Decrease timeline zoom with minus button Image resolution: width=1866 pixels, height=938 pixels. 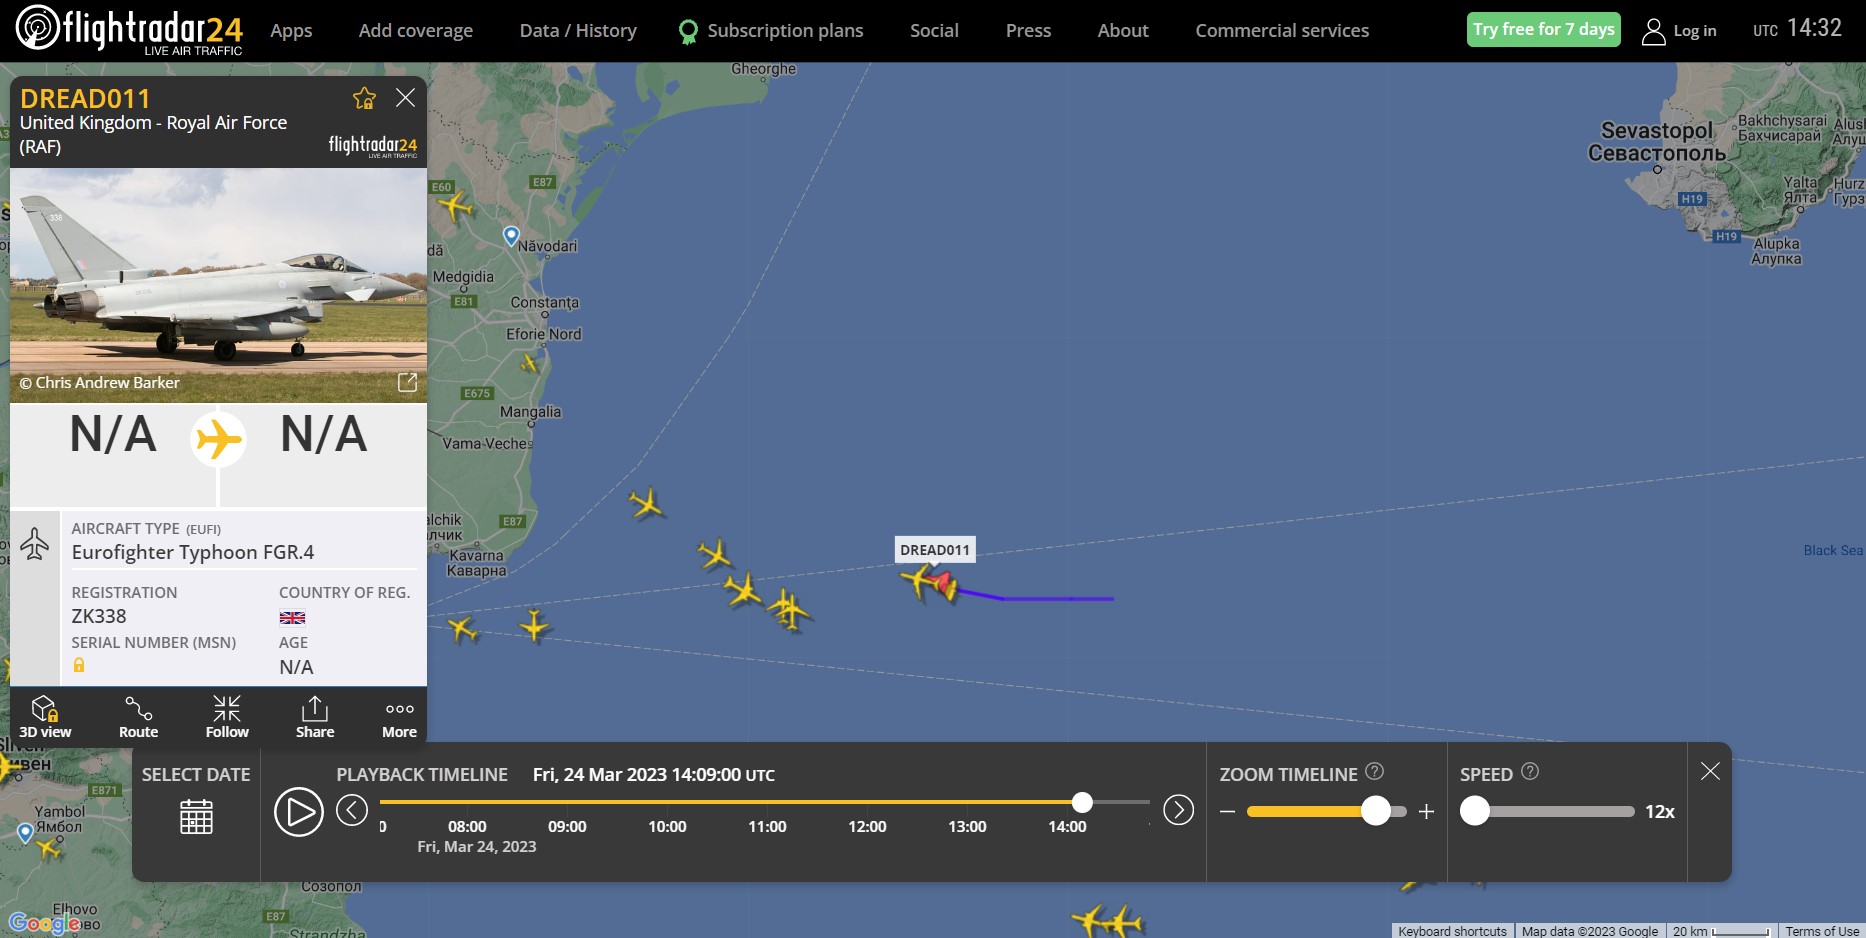point(1228,812)
